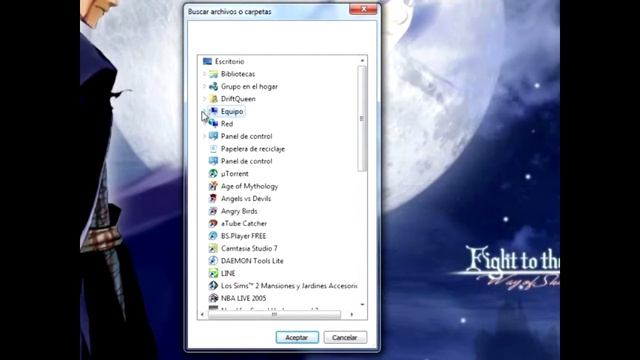This screenshot has width=640, height=360.
Task: Close the Buscar archivos o carpetas dialog
Action: click(x=363, y=9)
